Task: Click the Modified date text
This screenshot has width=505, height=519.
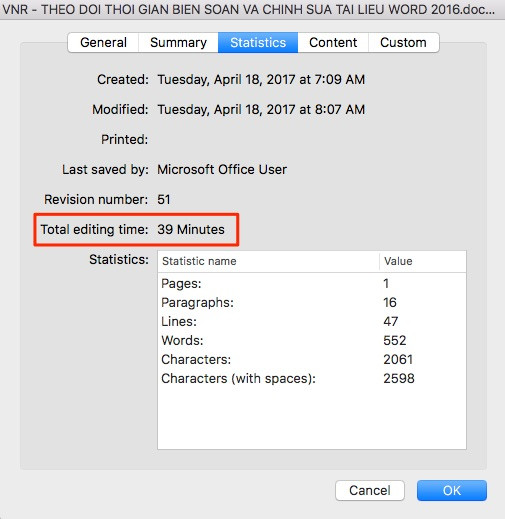Action: (x=261, y=109)
